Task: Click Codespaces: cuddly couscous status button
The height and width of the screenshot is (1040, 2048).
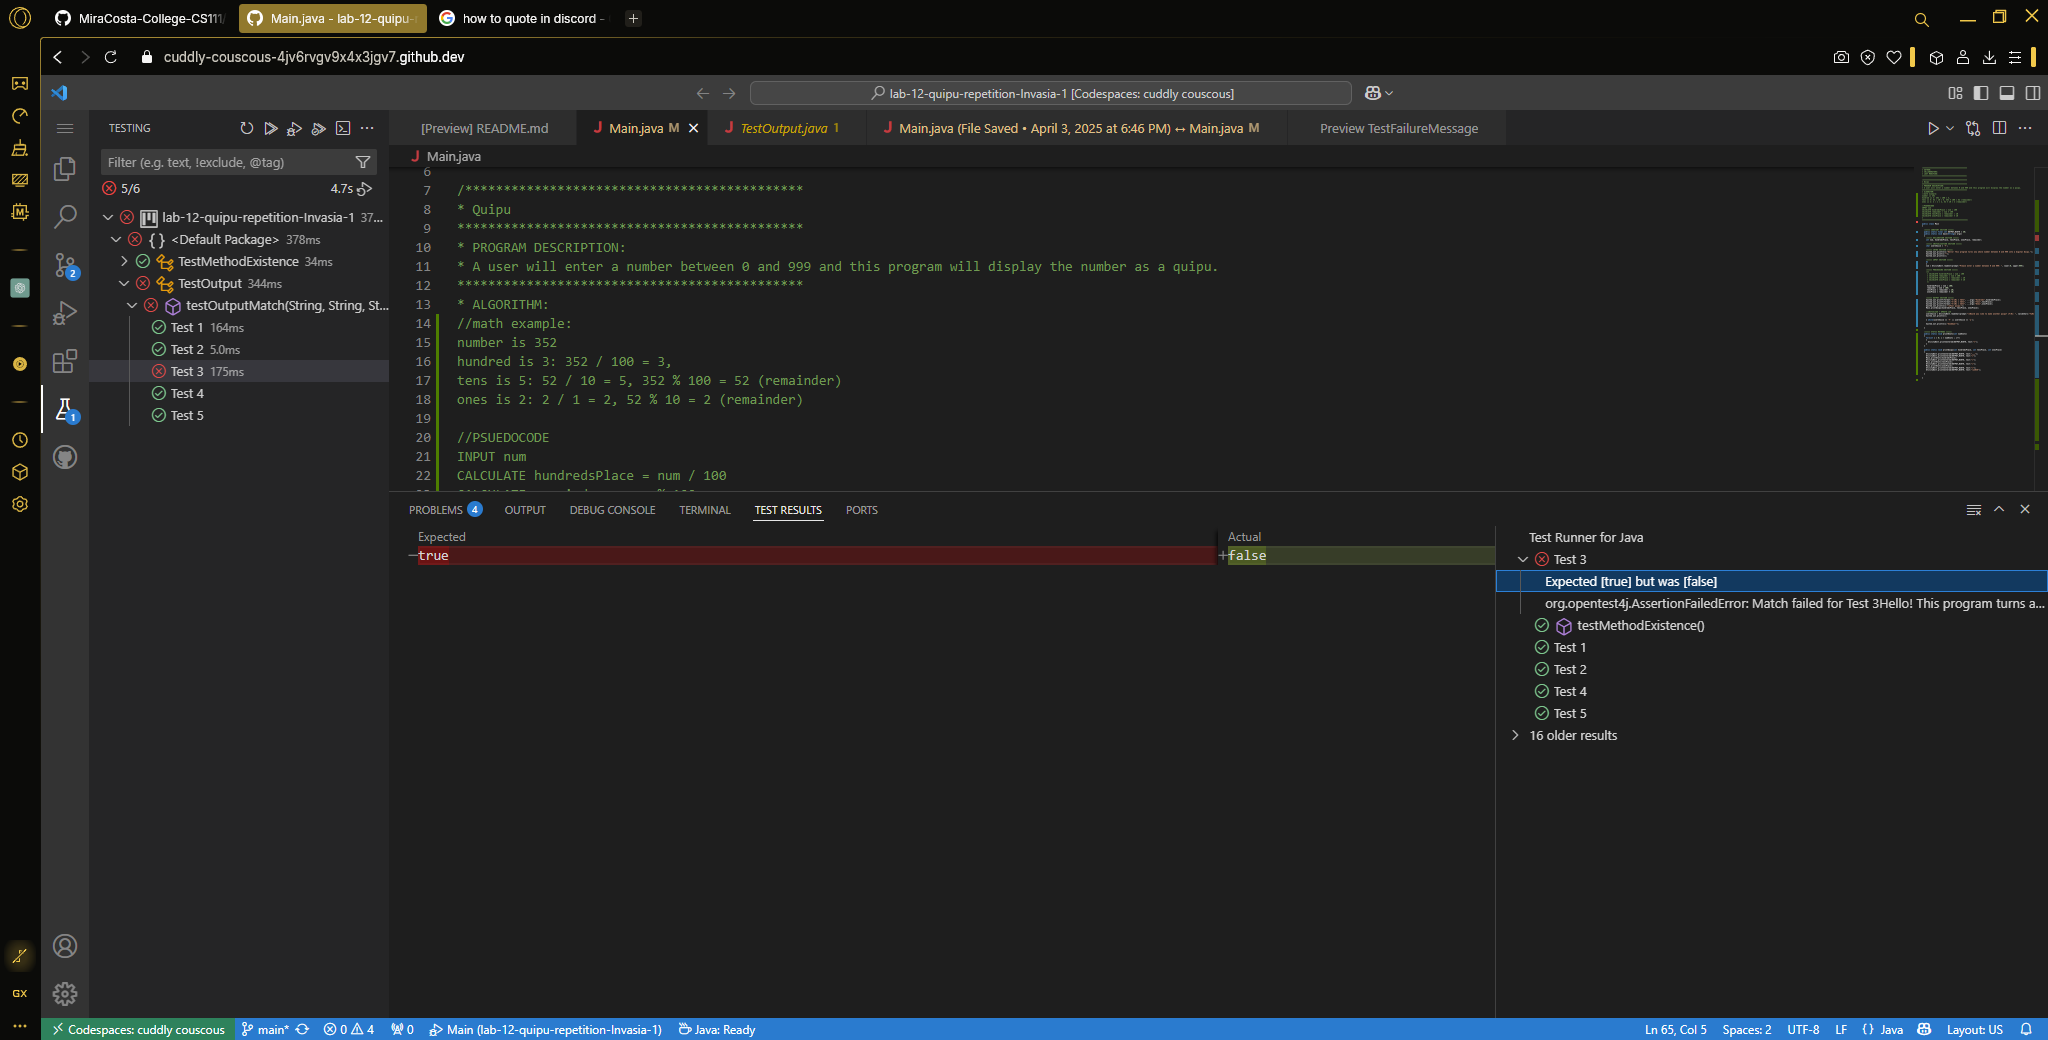Action: [x=139, y=1029]
